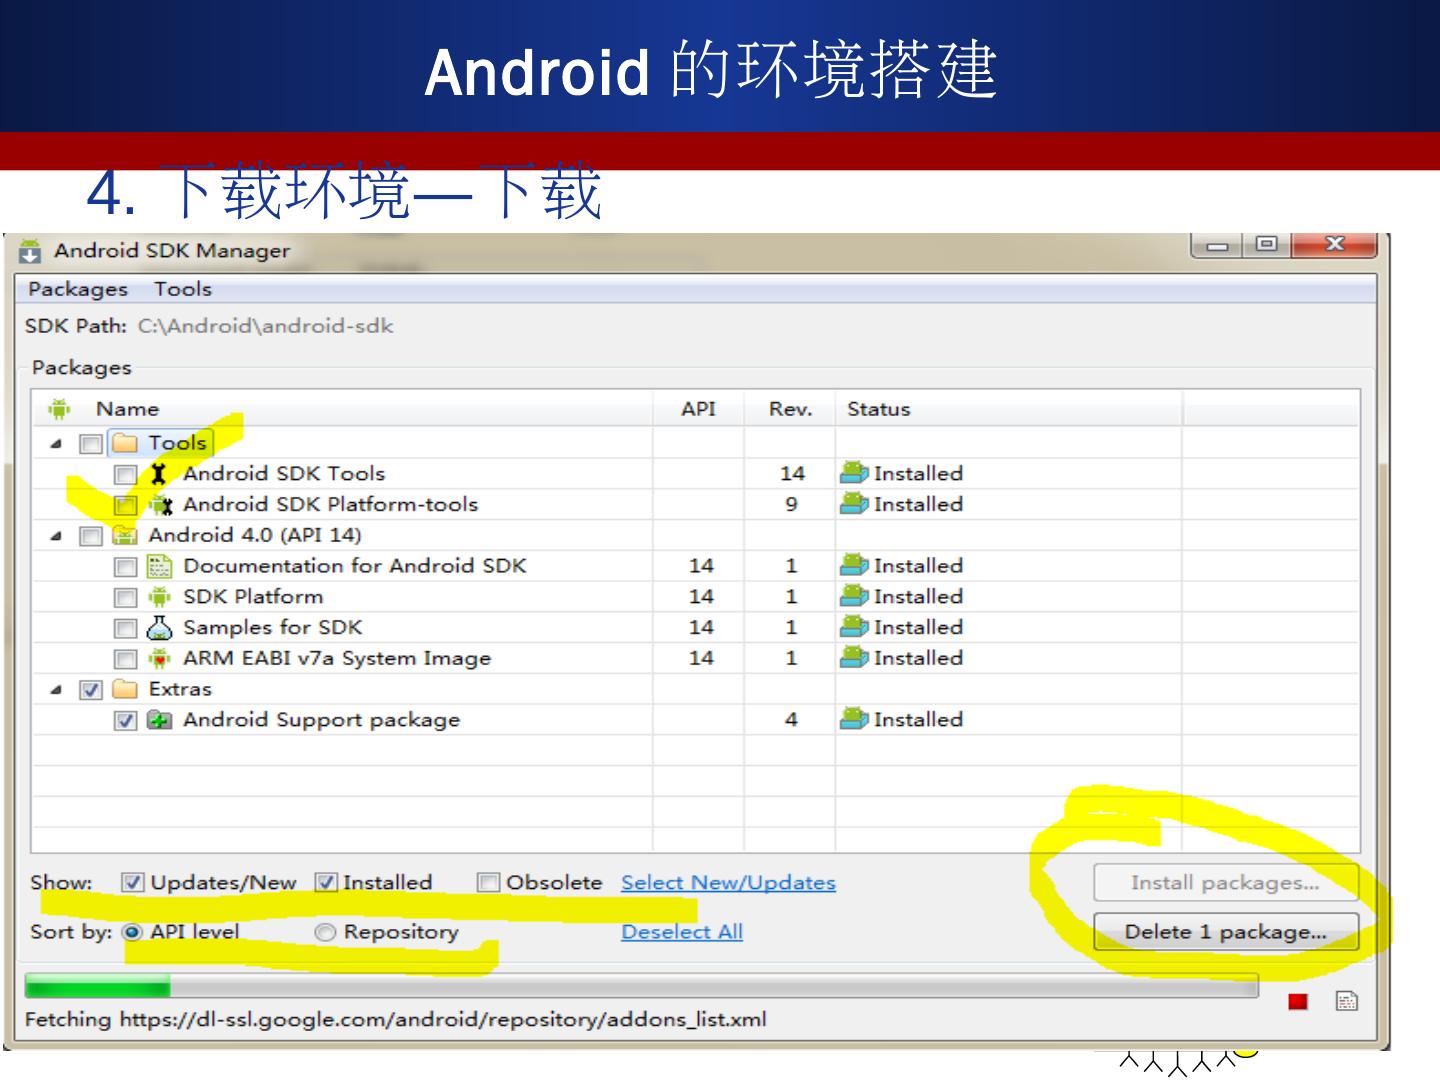The image size is (1440, 1080).
Task: Click the Installed status icon for Documentation row
Action: click(854, 566)
